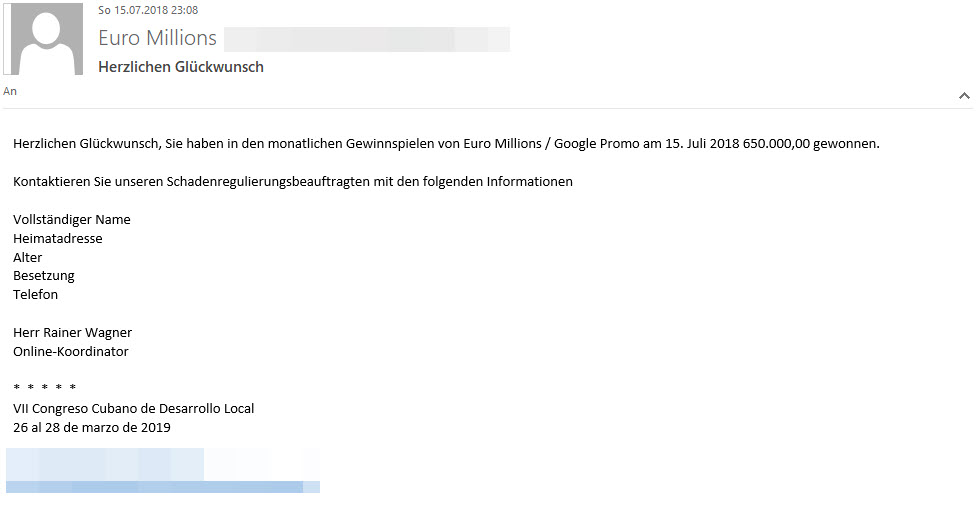Click the Vollständiger Name line

tap(72, 220)
